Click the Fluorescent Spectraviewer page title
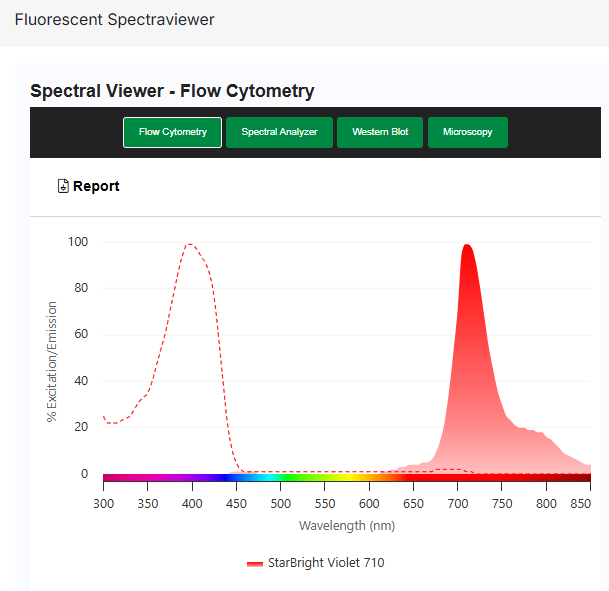This screenshot has width=609, height=591. click(x=114, y=19)
